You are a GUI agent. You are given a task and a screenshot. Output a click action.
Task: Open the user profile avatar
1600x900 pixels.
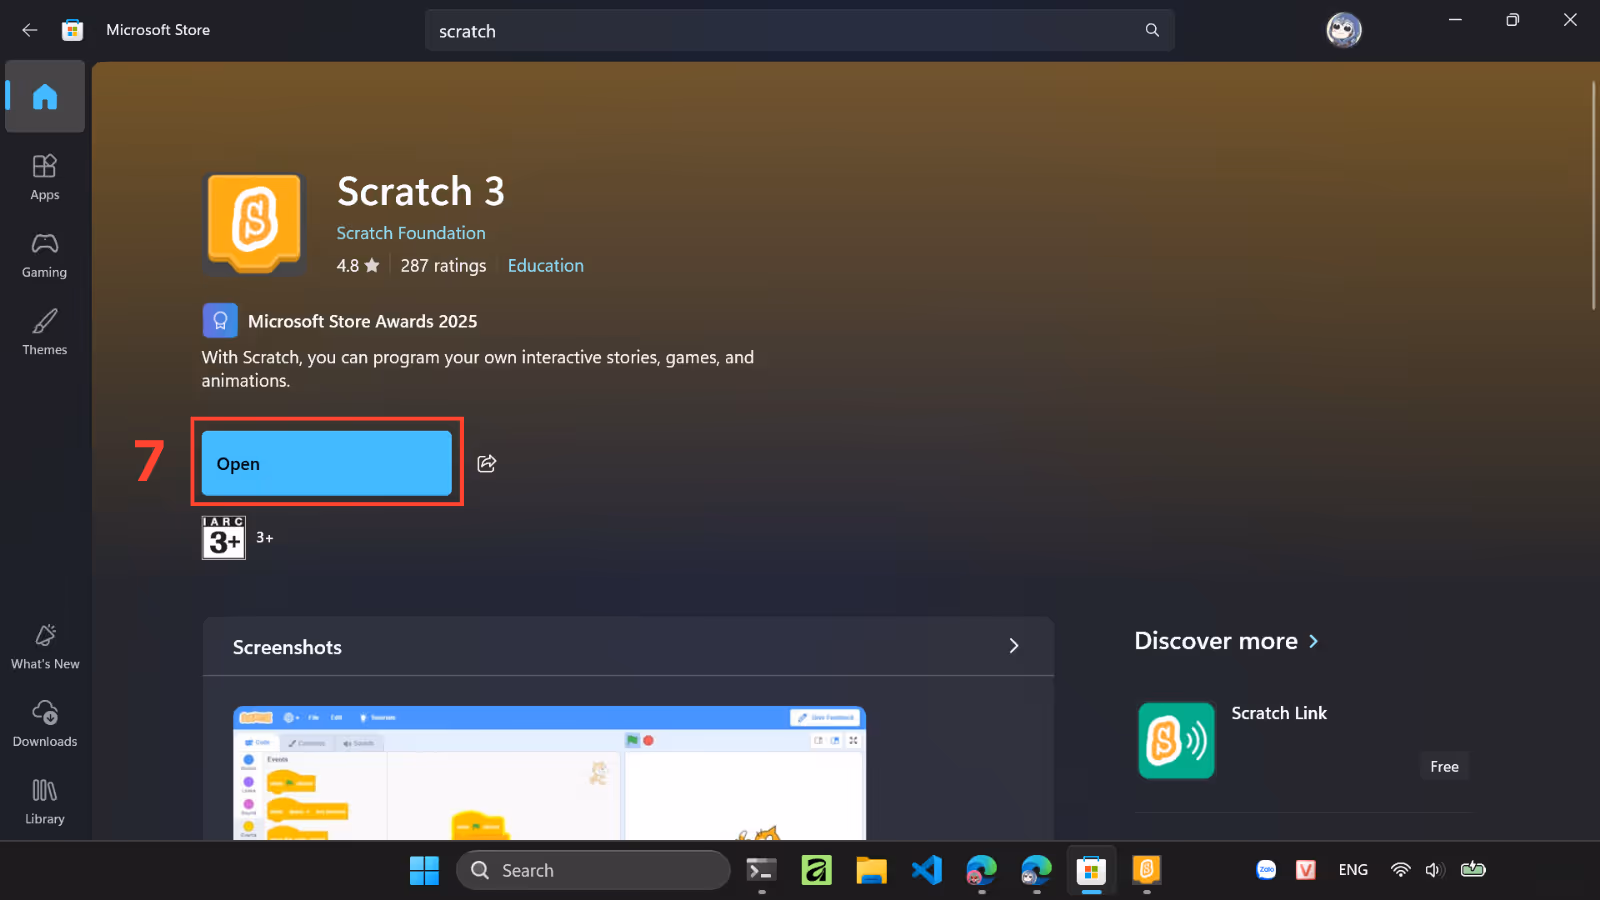(1343, 30)
